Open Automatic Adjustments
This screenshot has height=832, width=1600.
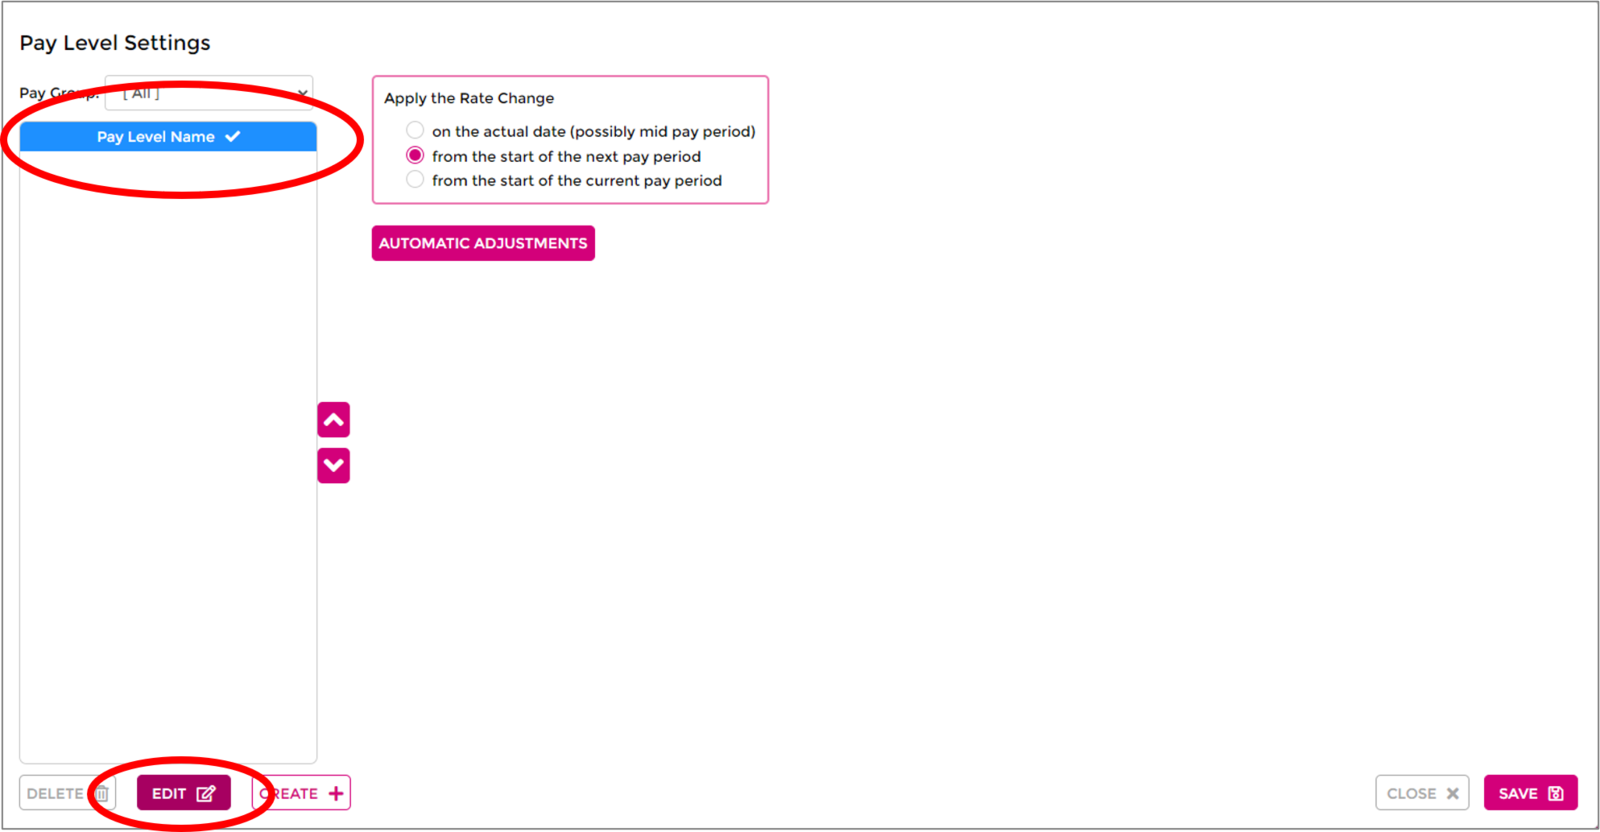pyautogui.click(x=483, y=243)
